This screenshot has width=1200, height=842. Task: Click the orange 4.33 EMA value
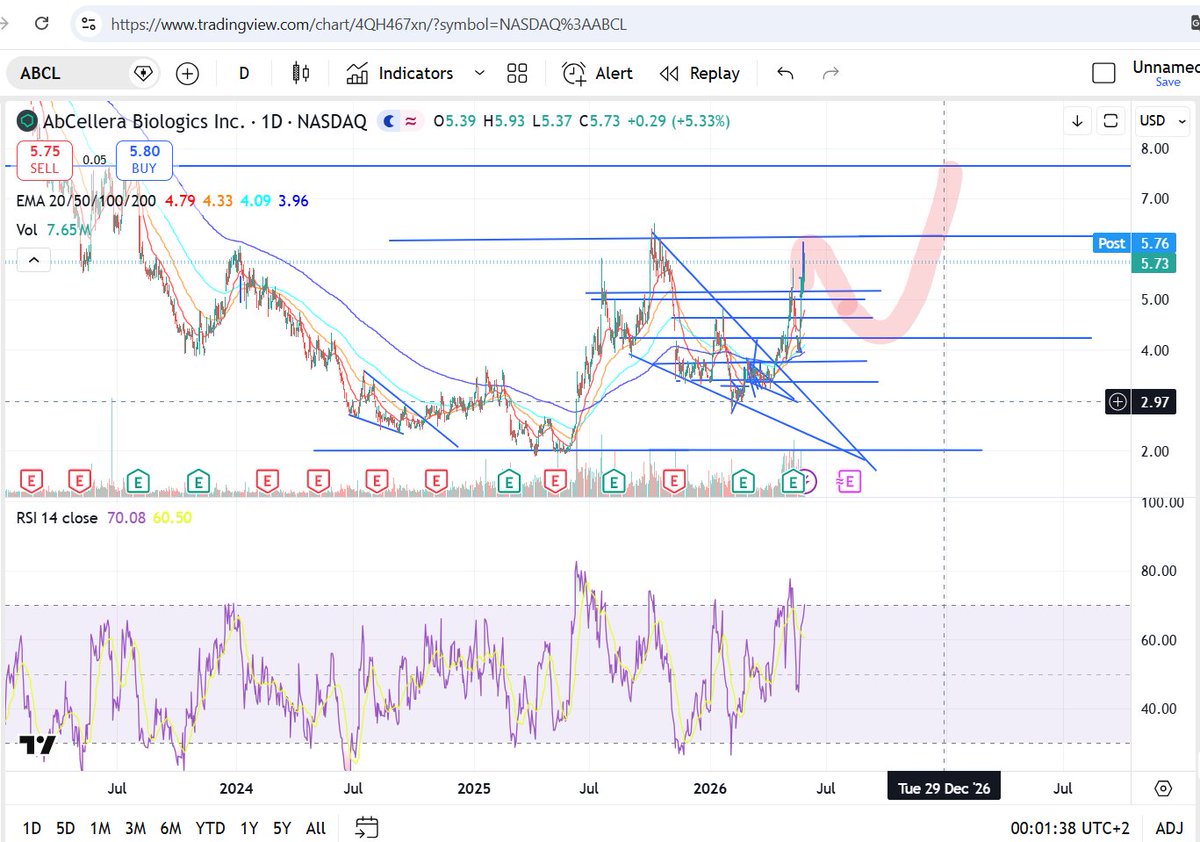pos(217,201)
